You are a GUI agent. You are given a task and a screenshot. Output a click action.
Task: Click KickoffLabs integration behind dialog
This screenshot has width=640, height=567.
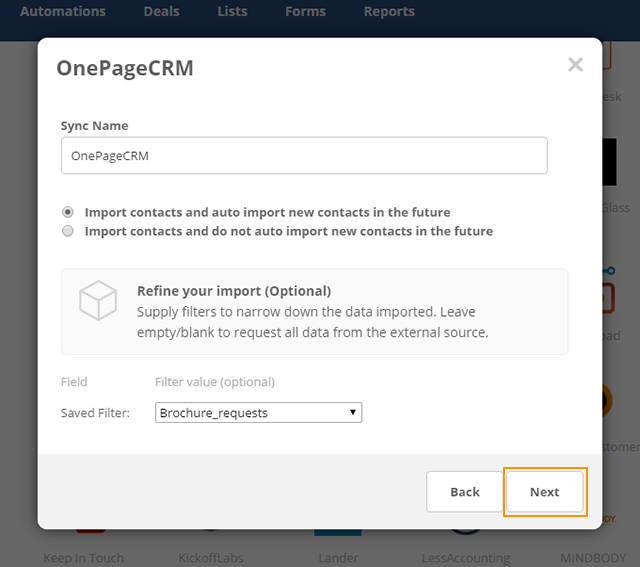click(211, 558)
